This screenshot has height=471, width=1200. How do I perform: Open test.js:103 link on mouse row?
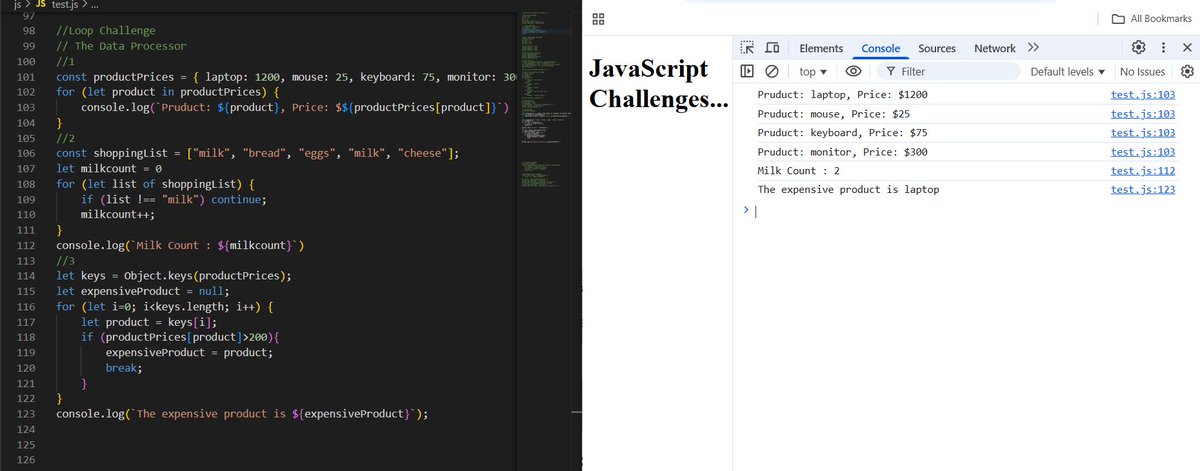click(x=1143, y=114)
